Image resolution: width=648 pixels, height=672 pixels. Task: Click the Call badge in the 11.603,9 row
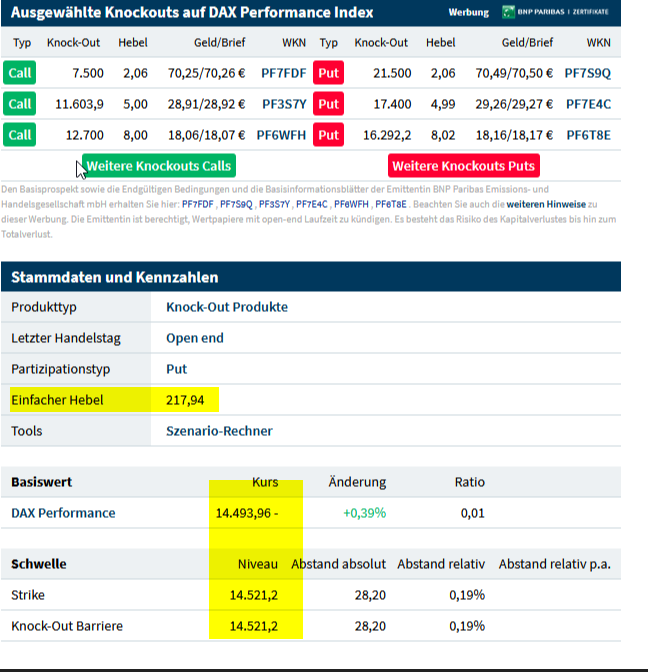coord(20,104)
